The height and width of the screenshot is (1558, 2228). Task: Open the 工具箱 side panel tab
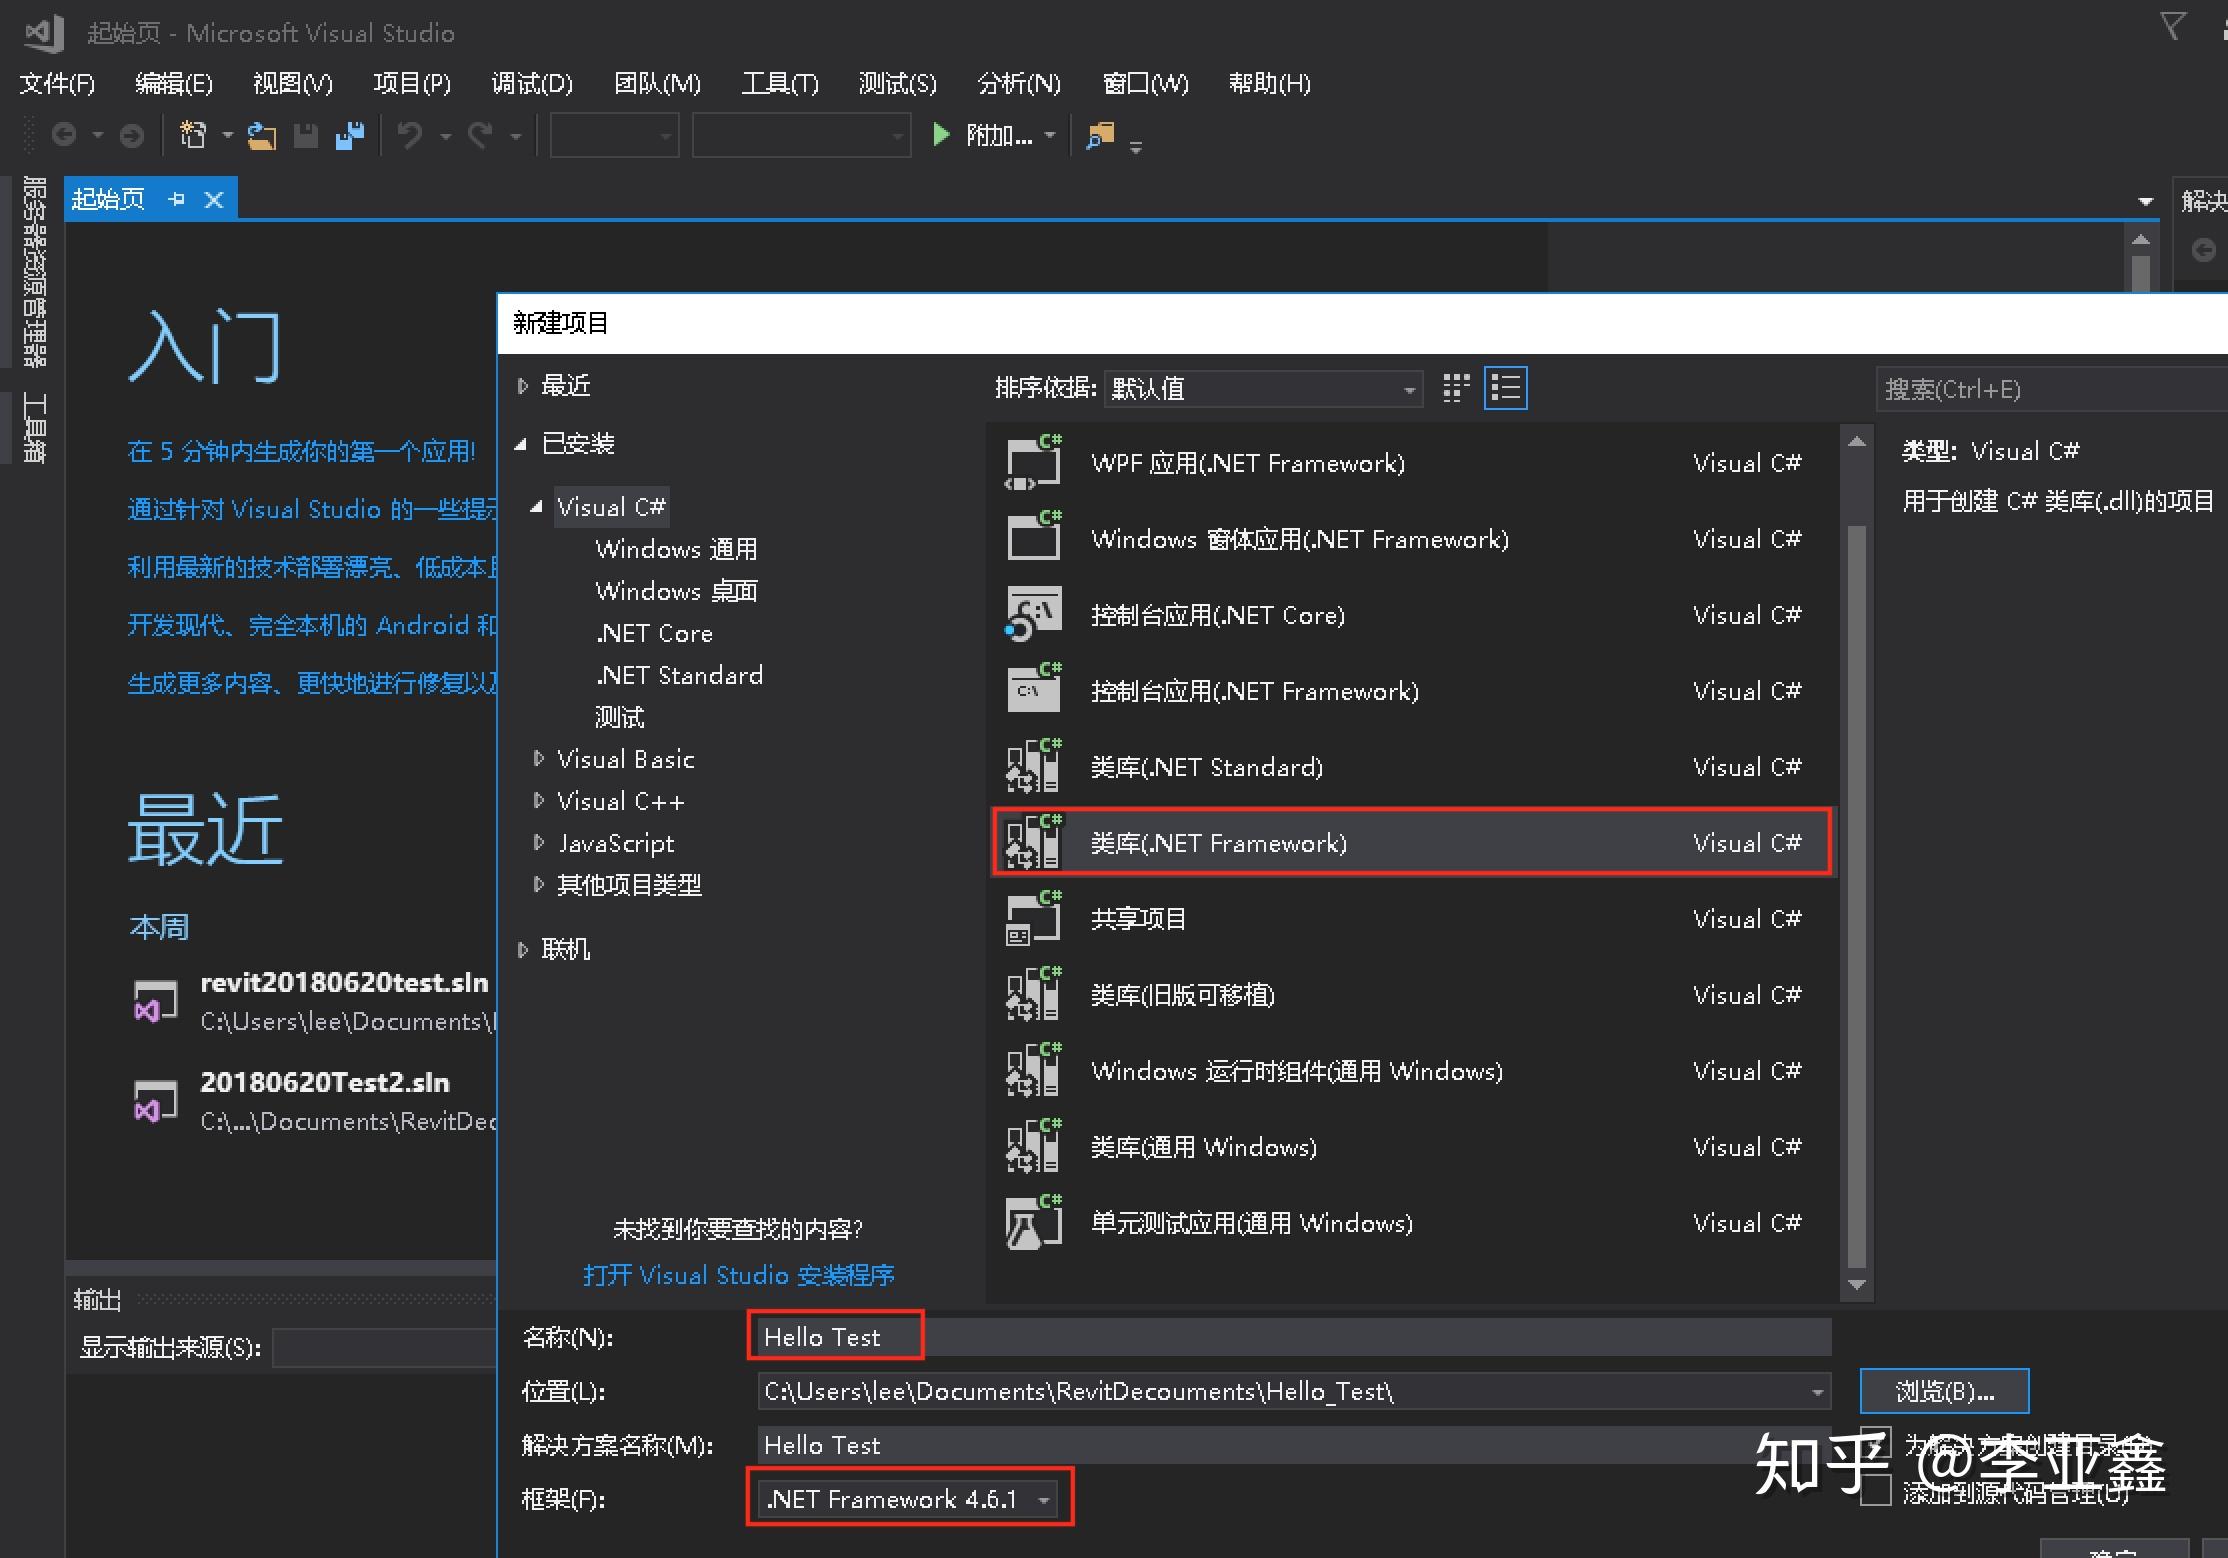tap(33, 428)
